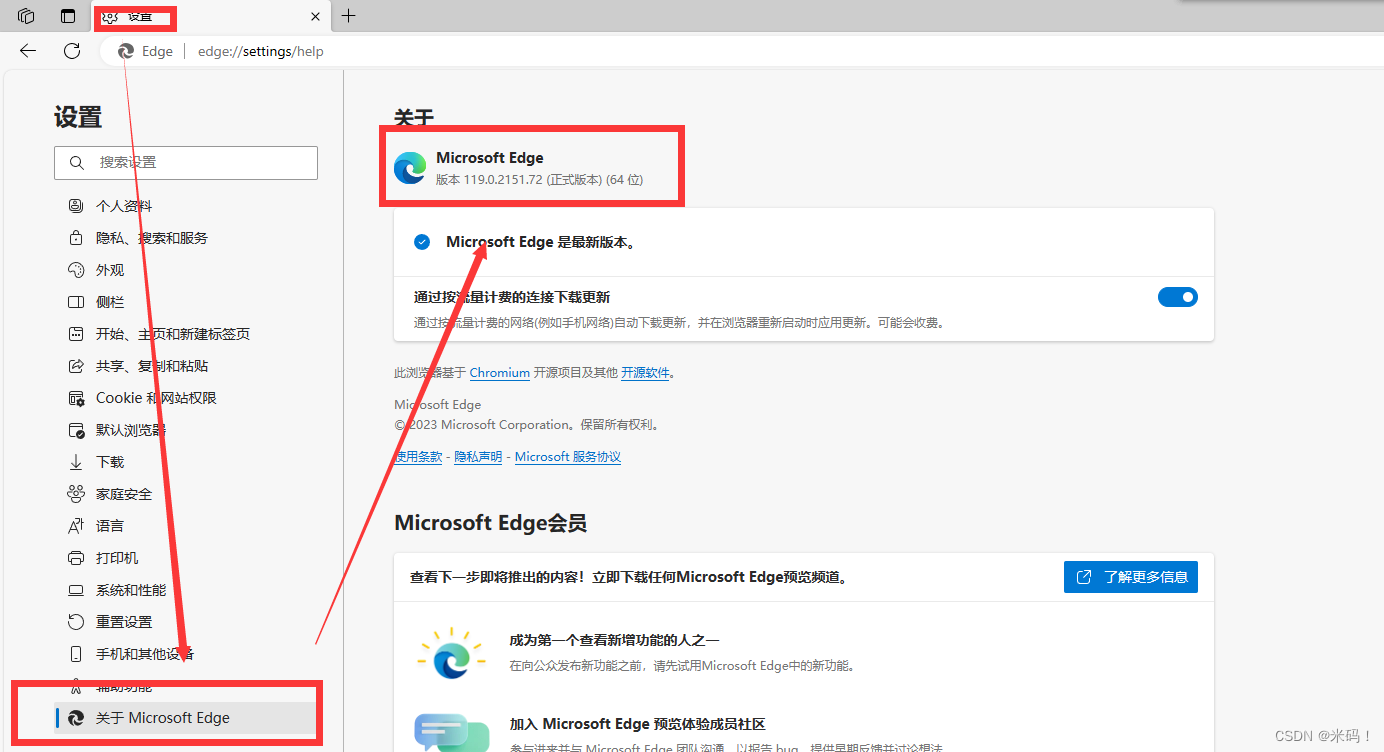
Task: Select 关于 Microsoft Edge in the sidebar
Action: pyautogui.click(x=186, y=718)
